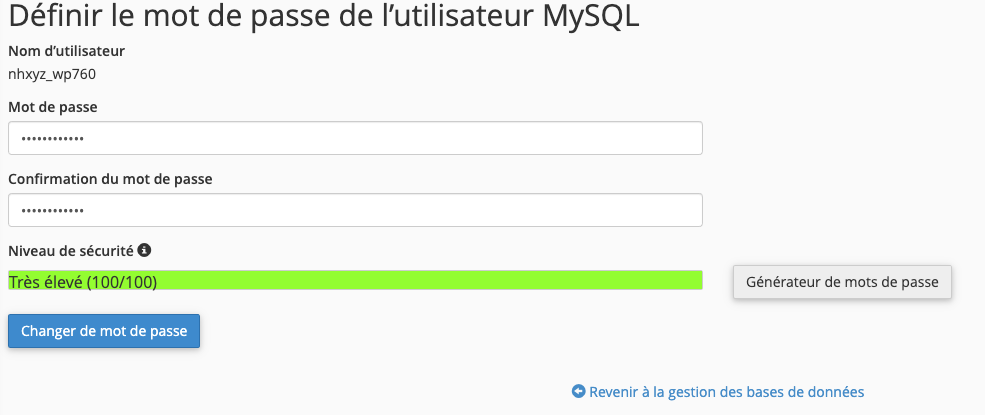This screenshot has height=415, width=985.
Task: Focus the Mot de passe input field
Action: pyautogui.click(x=355, y=138)
